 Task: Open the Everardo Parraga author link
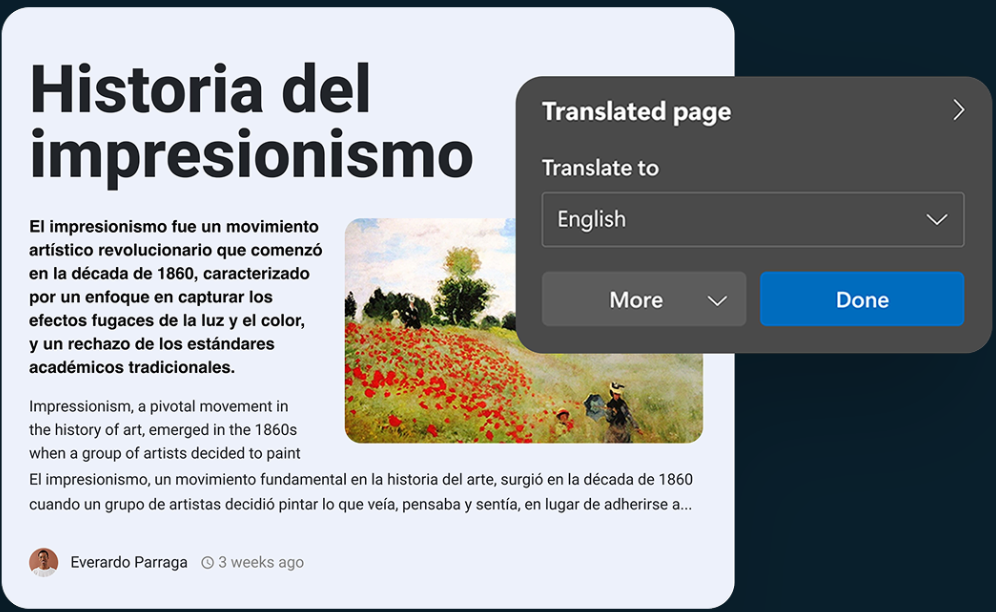129,562
